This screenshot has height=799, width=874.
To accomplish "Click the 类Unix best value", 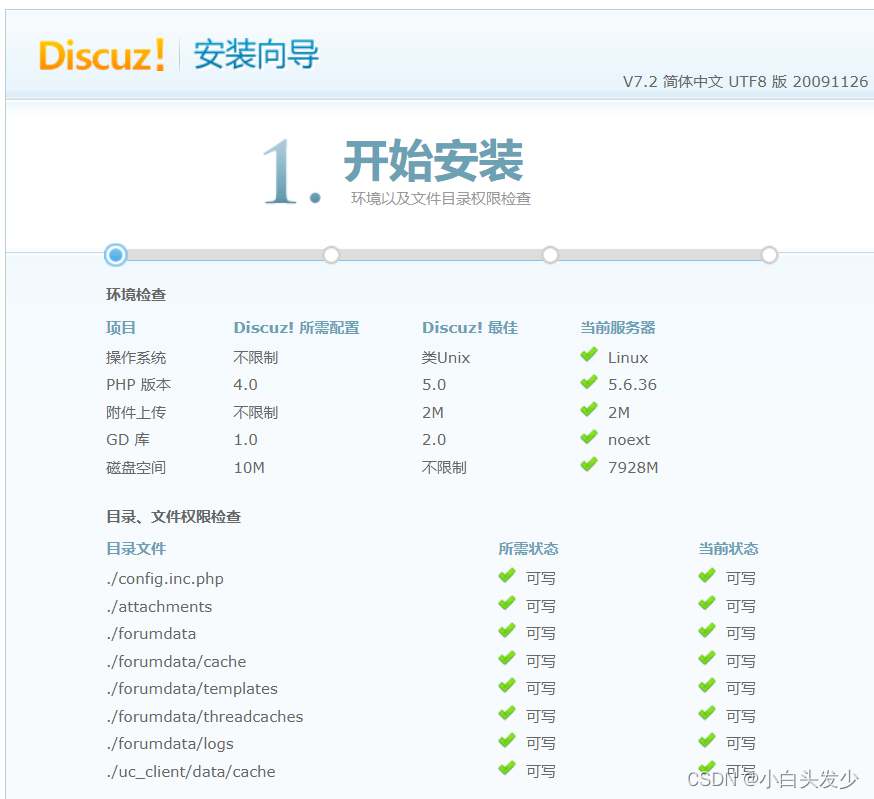I will tap(446, 357).
